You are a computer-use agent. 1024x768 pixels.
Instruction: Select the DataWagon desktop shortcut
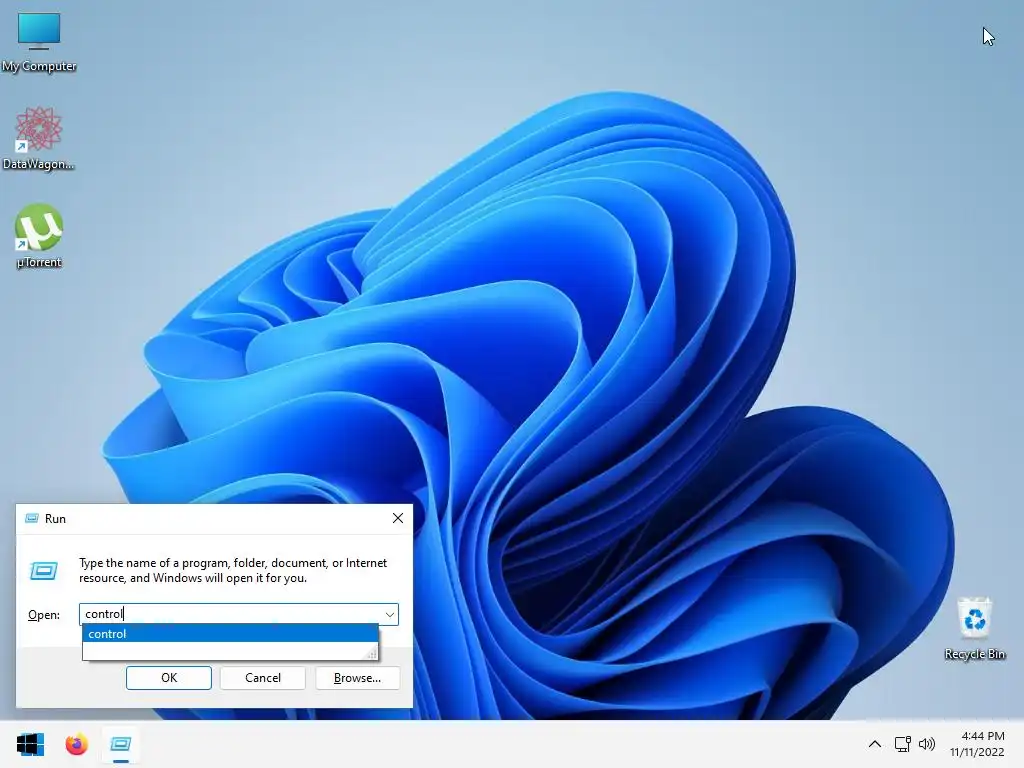tap(39, 138)
